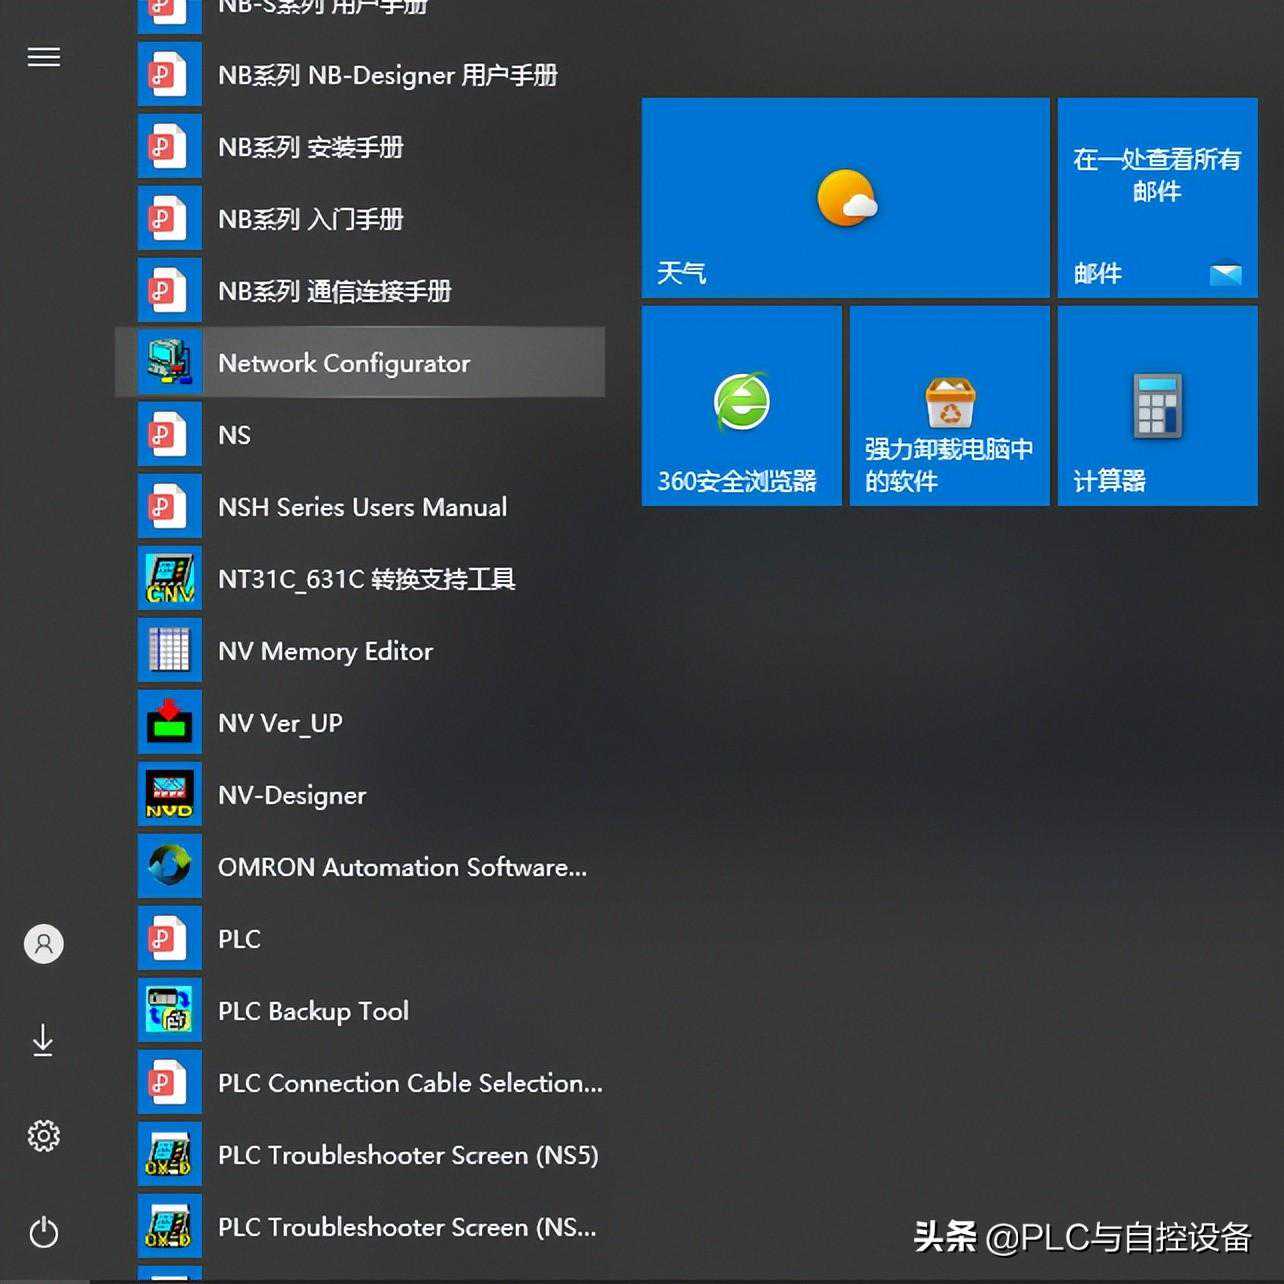Launch NV Memory Editor icon
Viewport: 1284px width, 1284px height.
pos(169,650)
